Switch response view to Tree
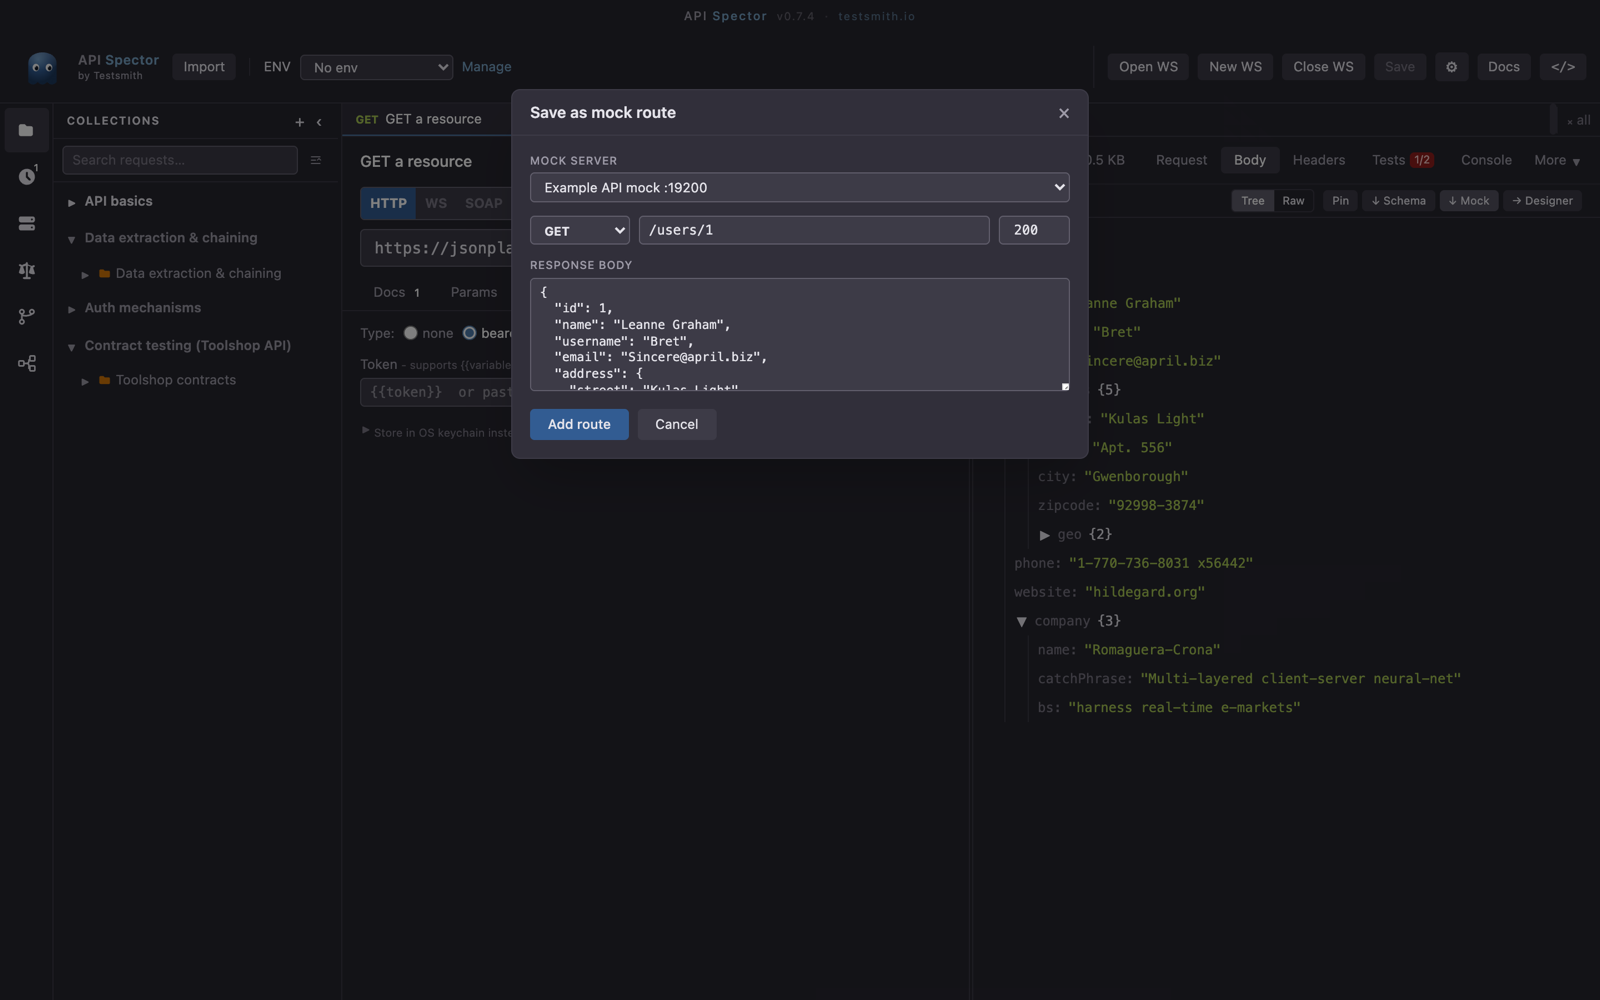 coord(1252,201)
